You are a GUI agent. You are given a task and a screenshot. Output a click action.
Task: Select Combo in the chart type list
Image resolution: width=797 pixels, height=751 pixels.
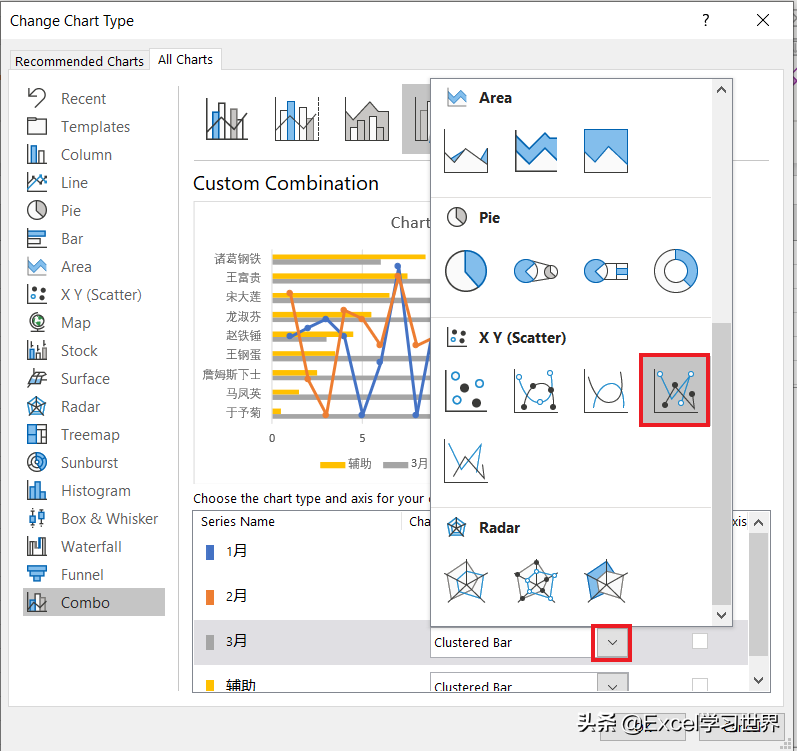pos(94,603)
